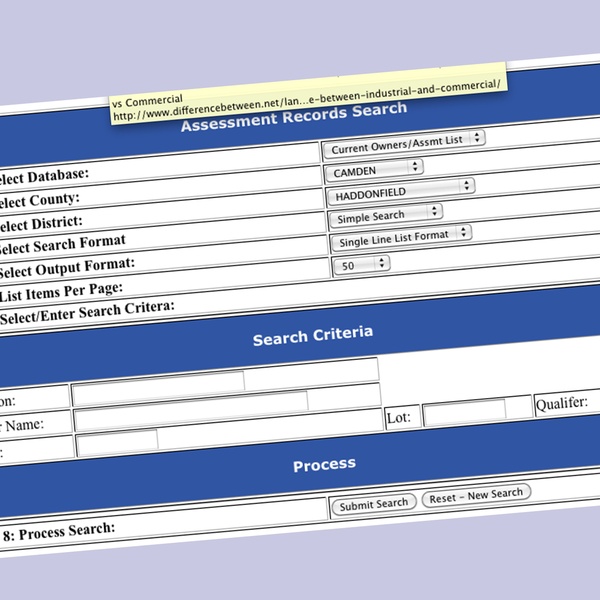
Task: Open the Single Line List Format dropdown
Action: tap(401, 238)
